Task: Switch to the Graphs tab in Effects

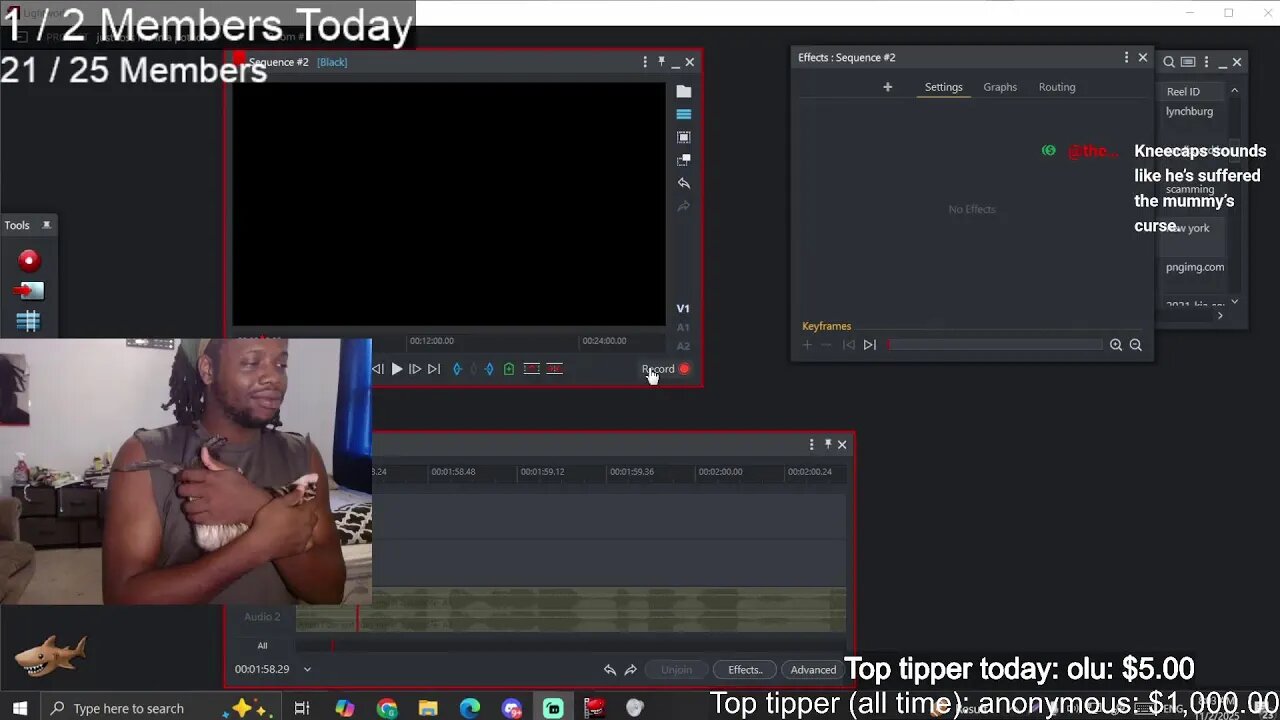Action: point(1000,87)
